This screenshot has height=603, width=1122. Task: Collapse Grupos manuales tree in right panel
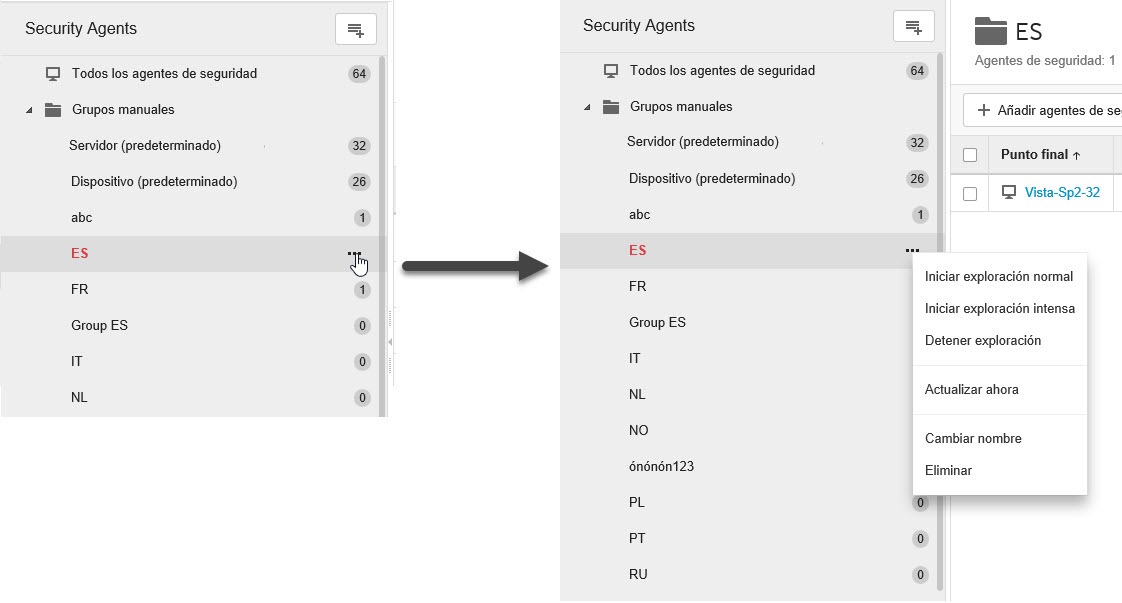point(587,108)
